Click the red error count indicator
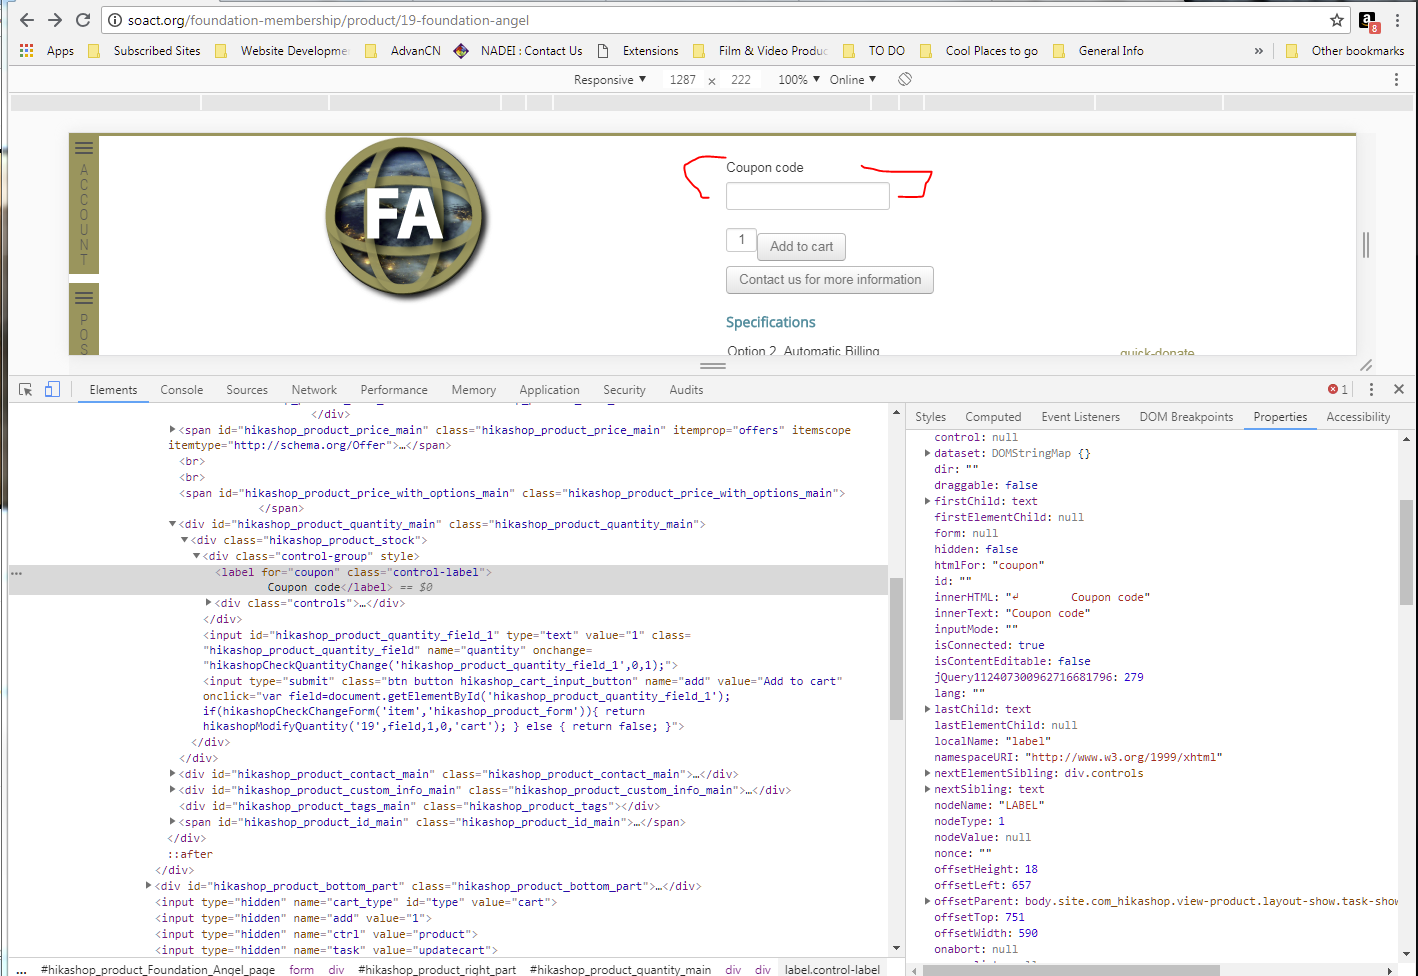This screenshot has width=1418, height=976. pos(1337,390)
